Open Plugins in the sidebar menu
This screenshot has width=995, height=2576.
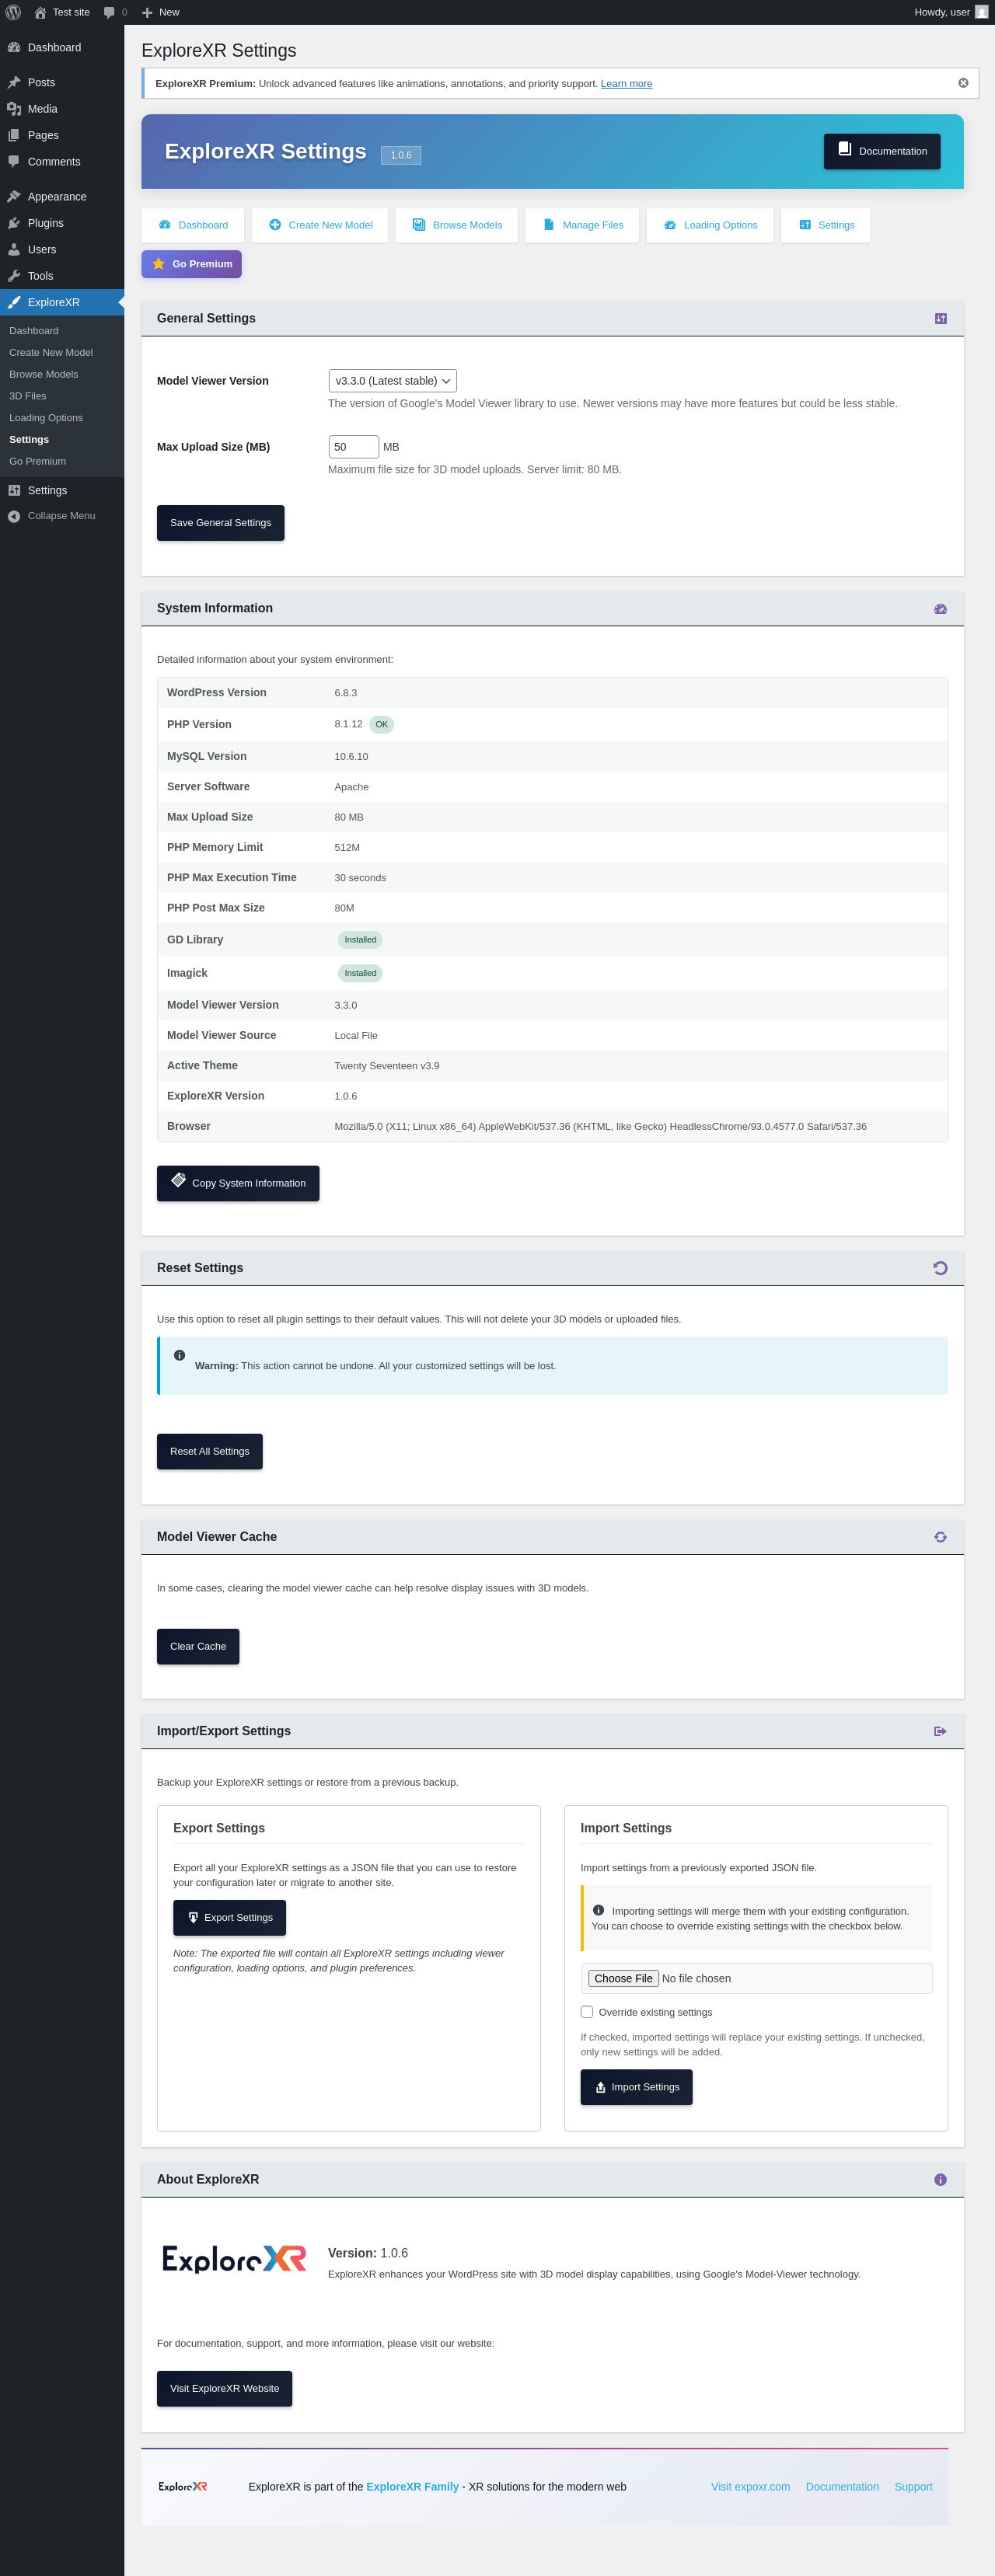[45, 223]
